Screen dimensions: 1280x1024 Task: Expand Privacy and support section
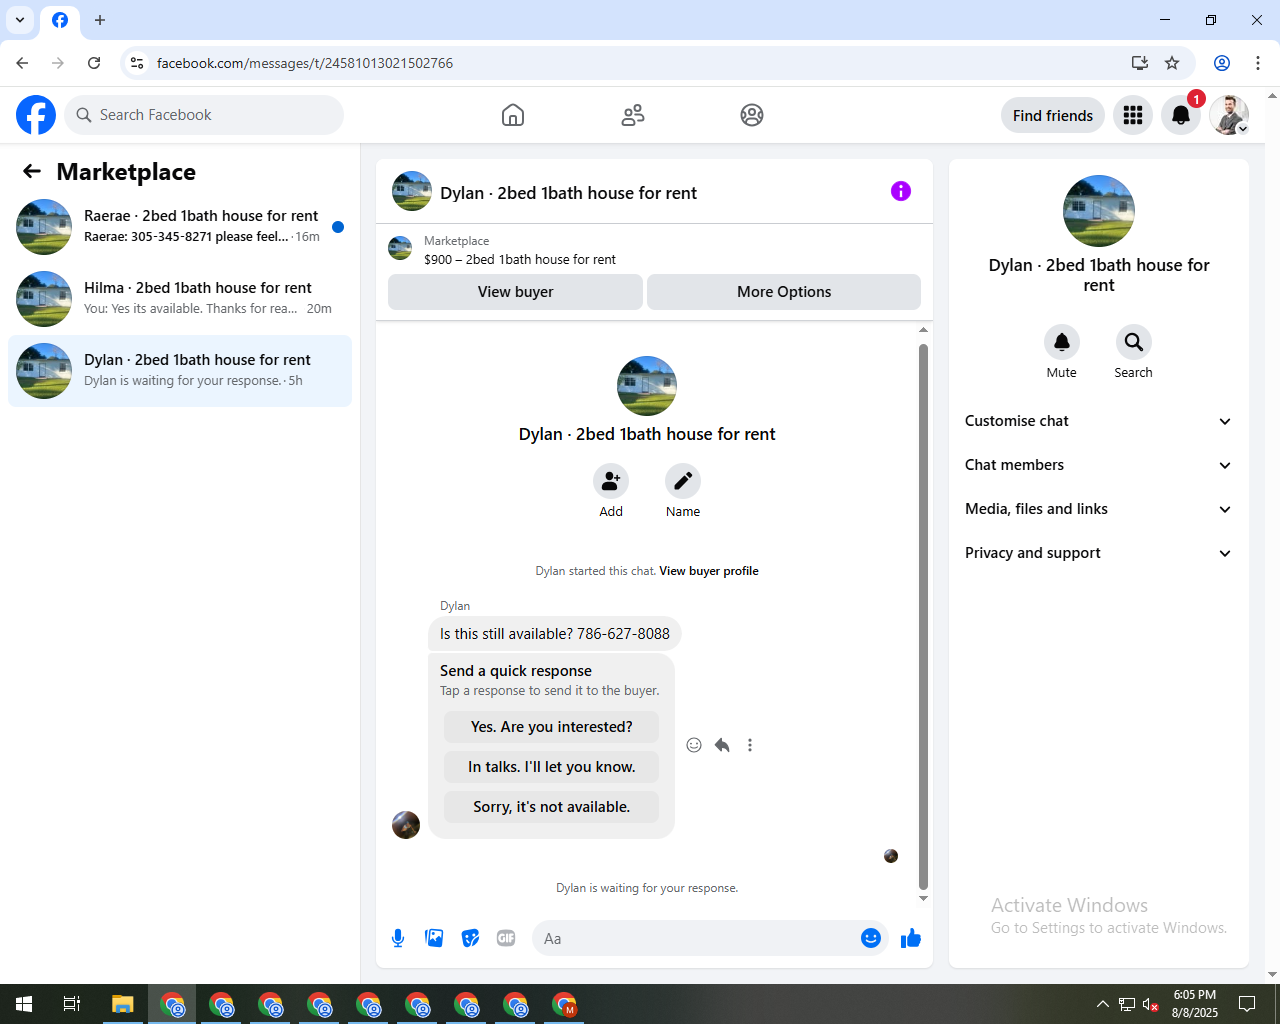coord(1099,553)
